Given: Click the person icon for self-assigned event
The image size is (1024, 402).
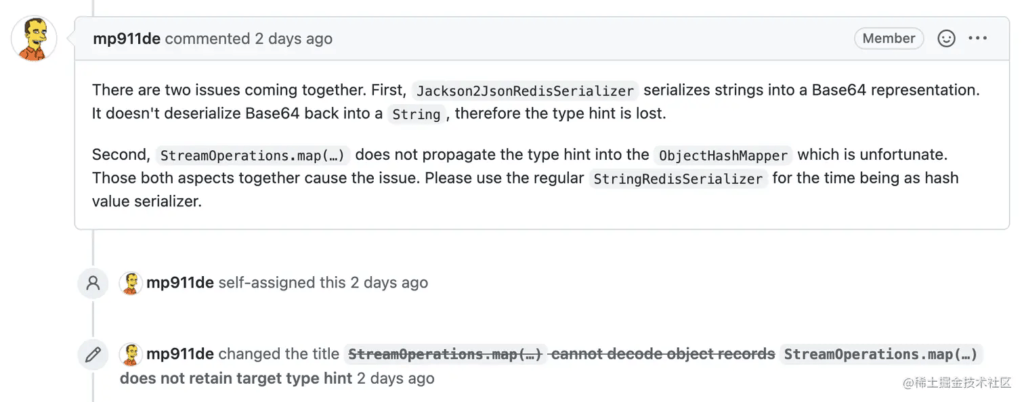Looking at the screenshot, I should coord(93,283).
